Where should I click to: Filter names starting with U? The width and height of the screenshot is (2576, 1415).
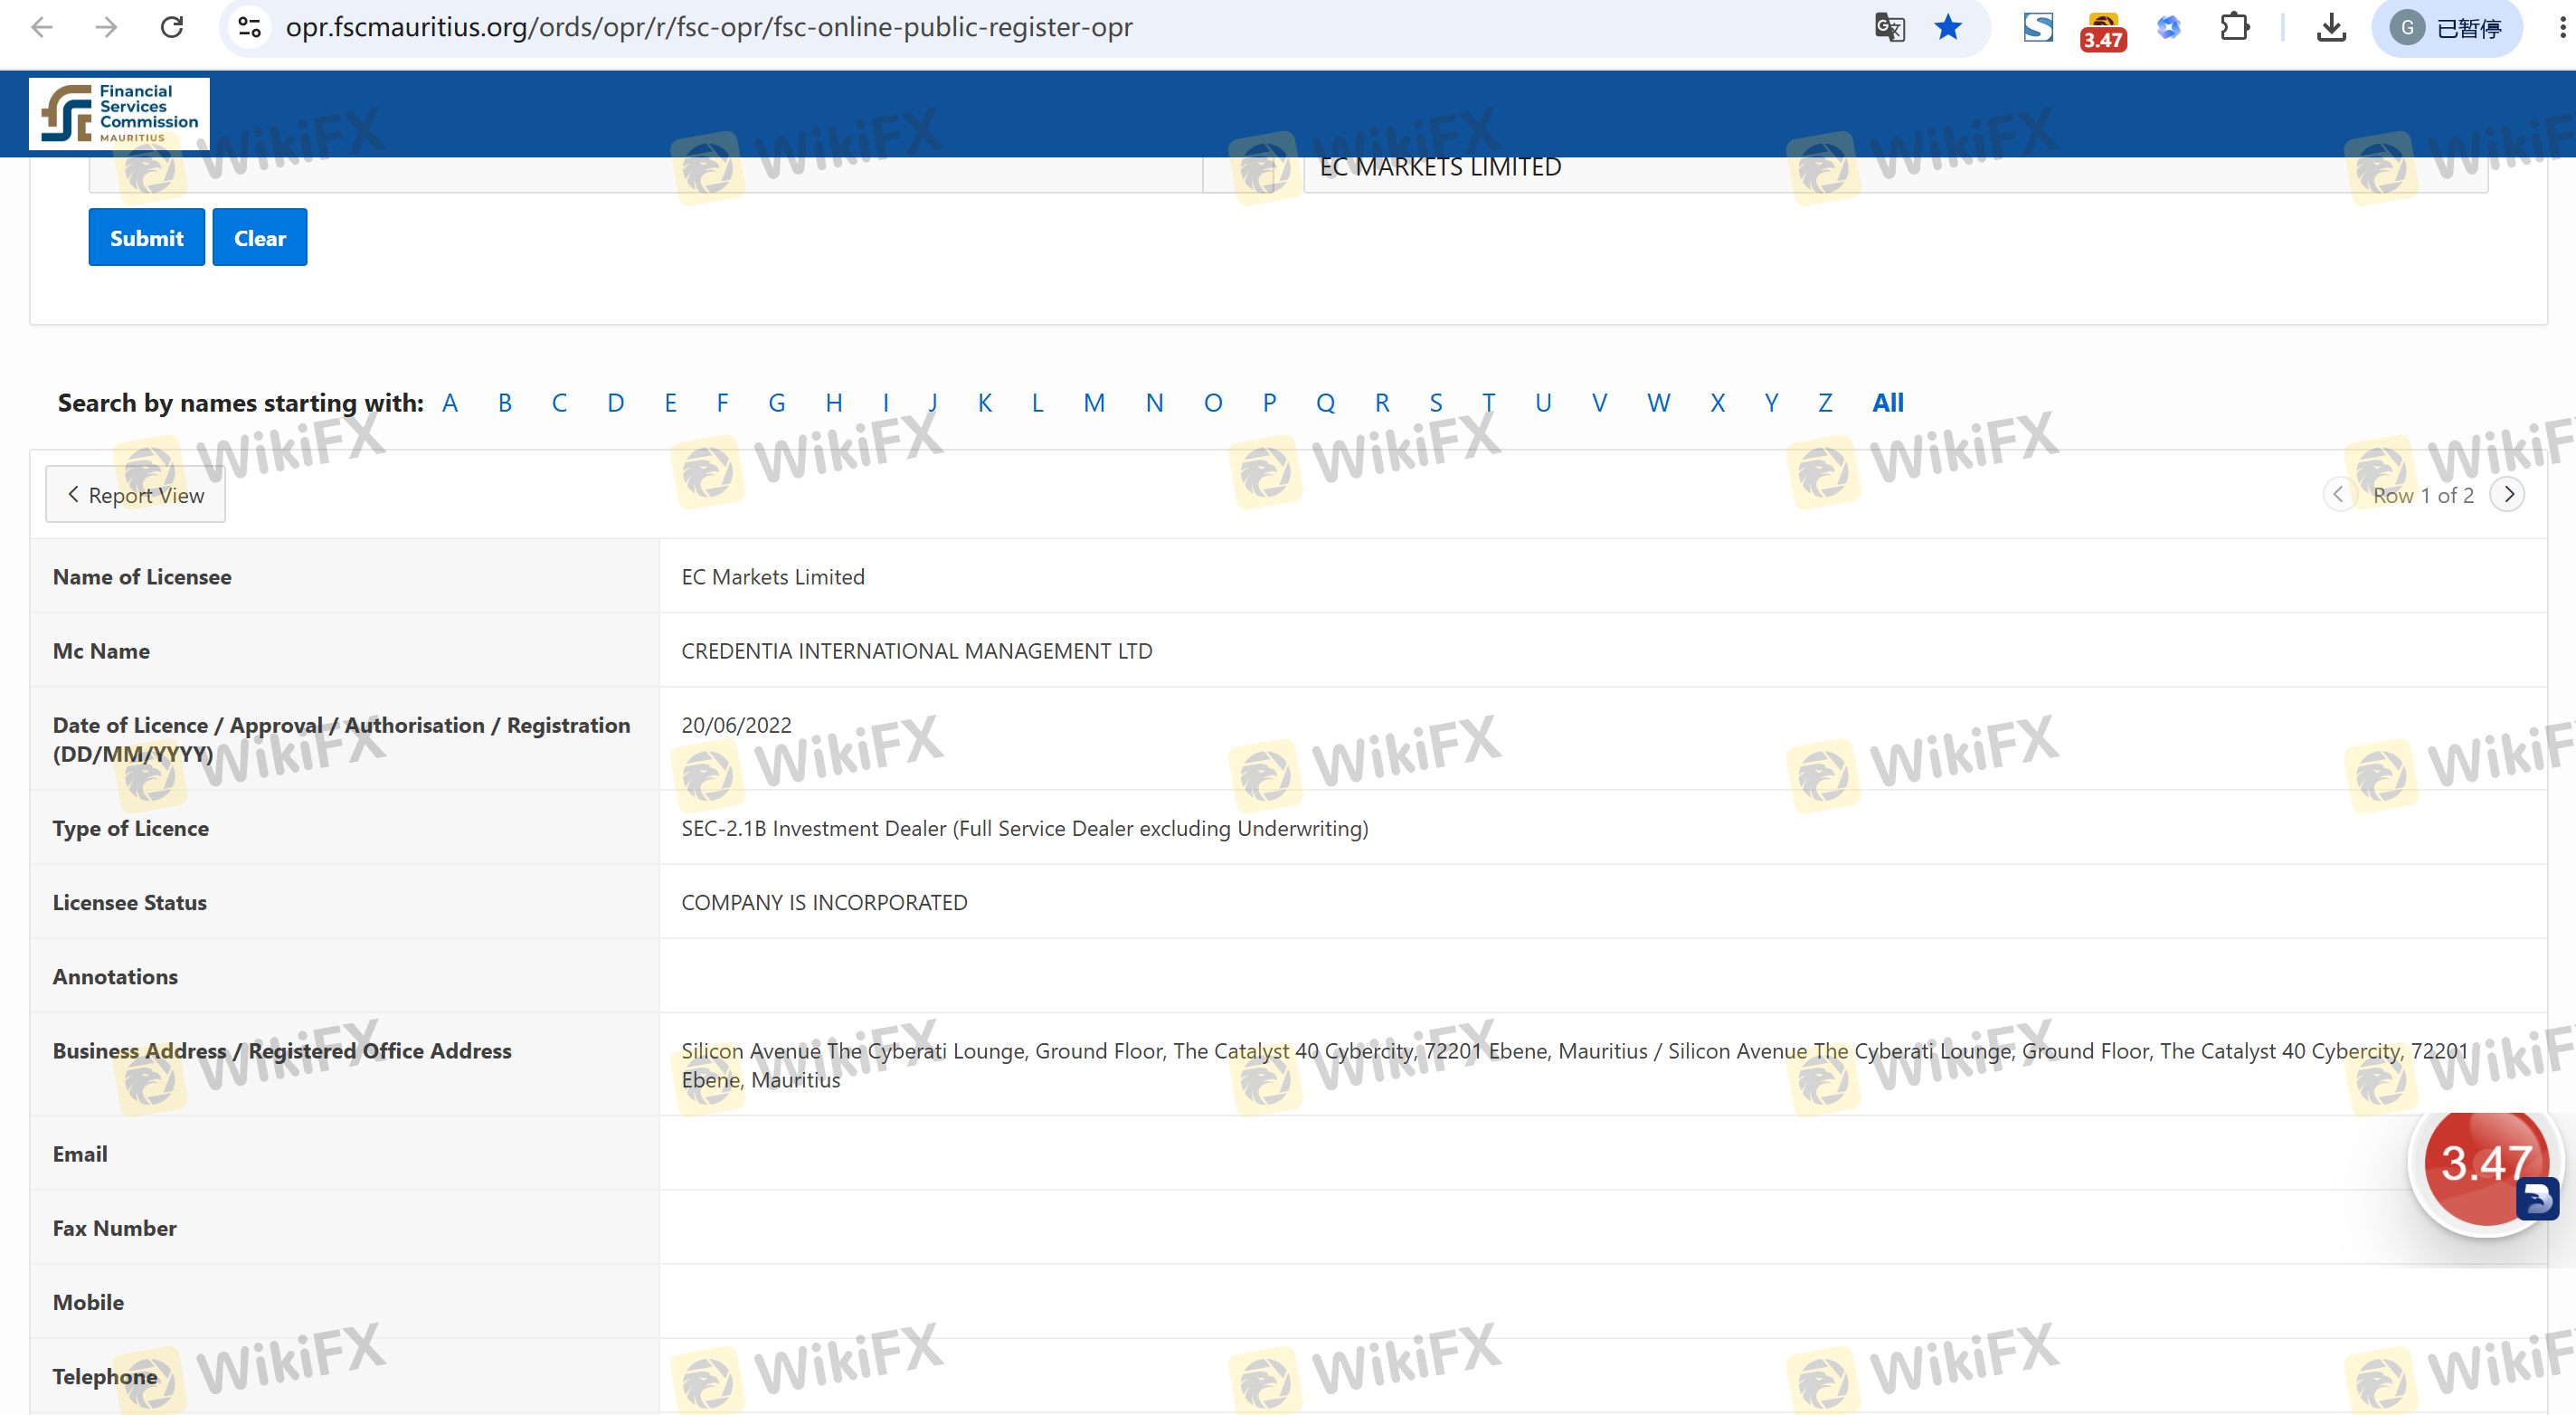pos(1543,402)
